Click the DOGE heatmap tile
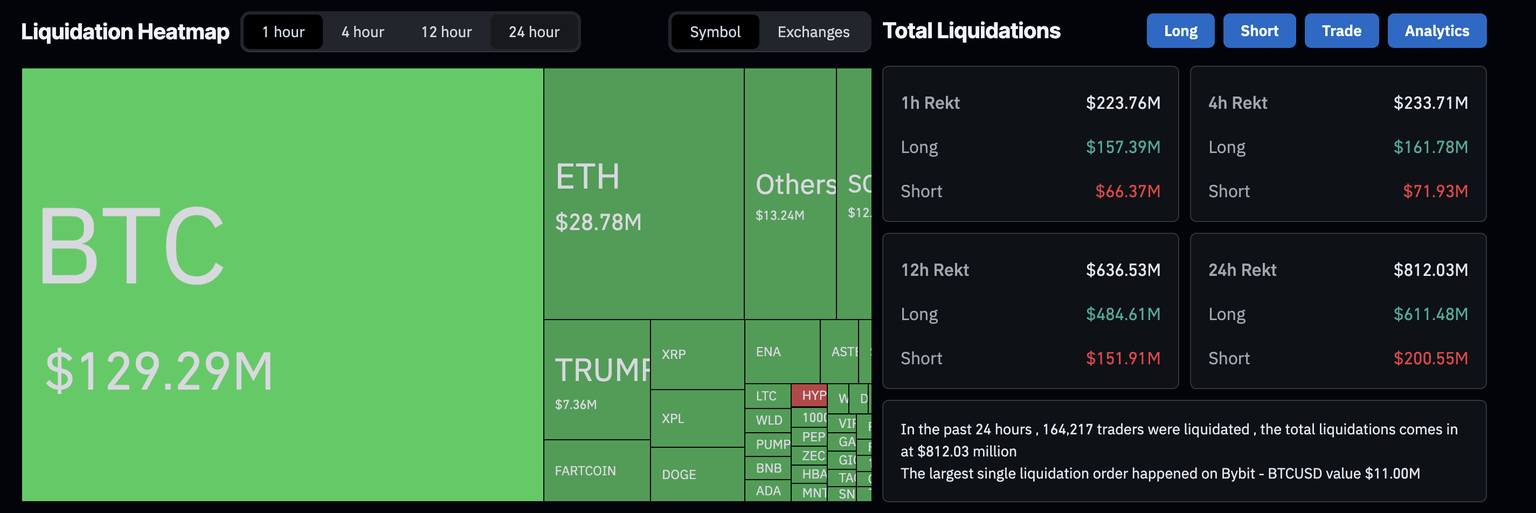1536x513 pixels. pos(697,474)
